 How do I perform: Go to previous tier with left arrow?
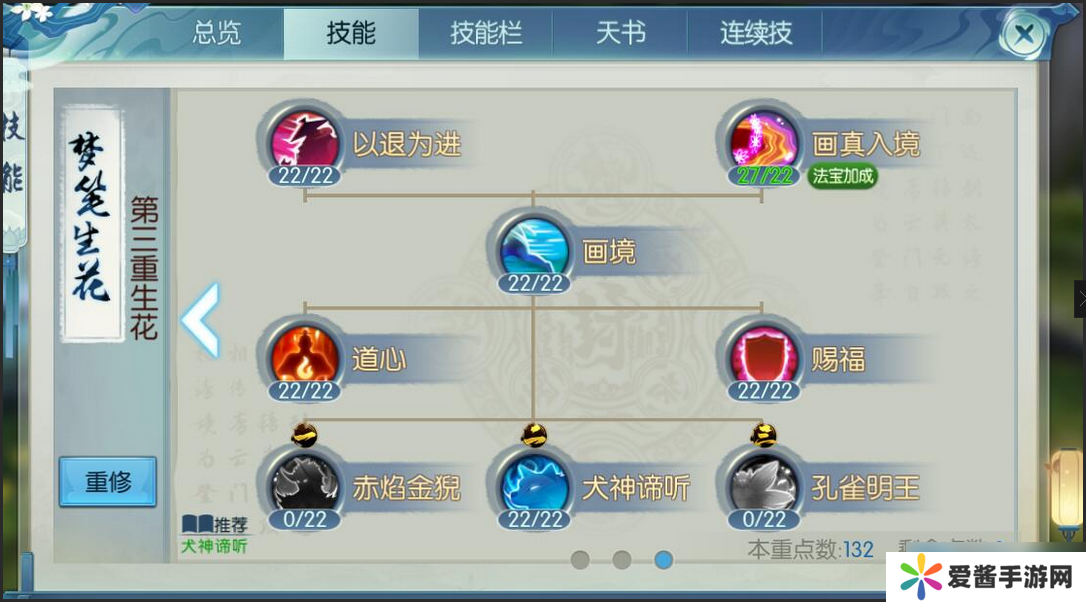pyautogui.click(x=201, y=320)
